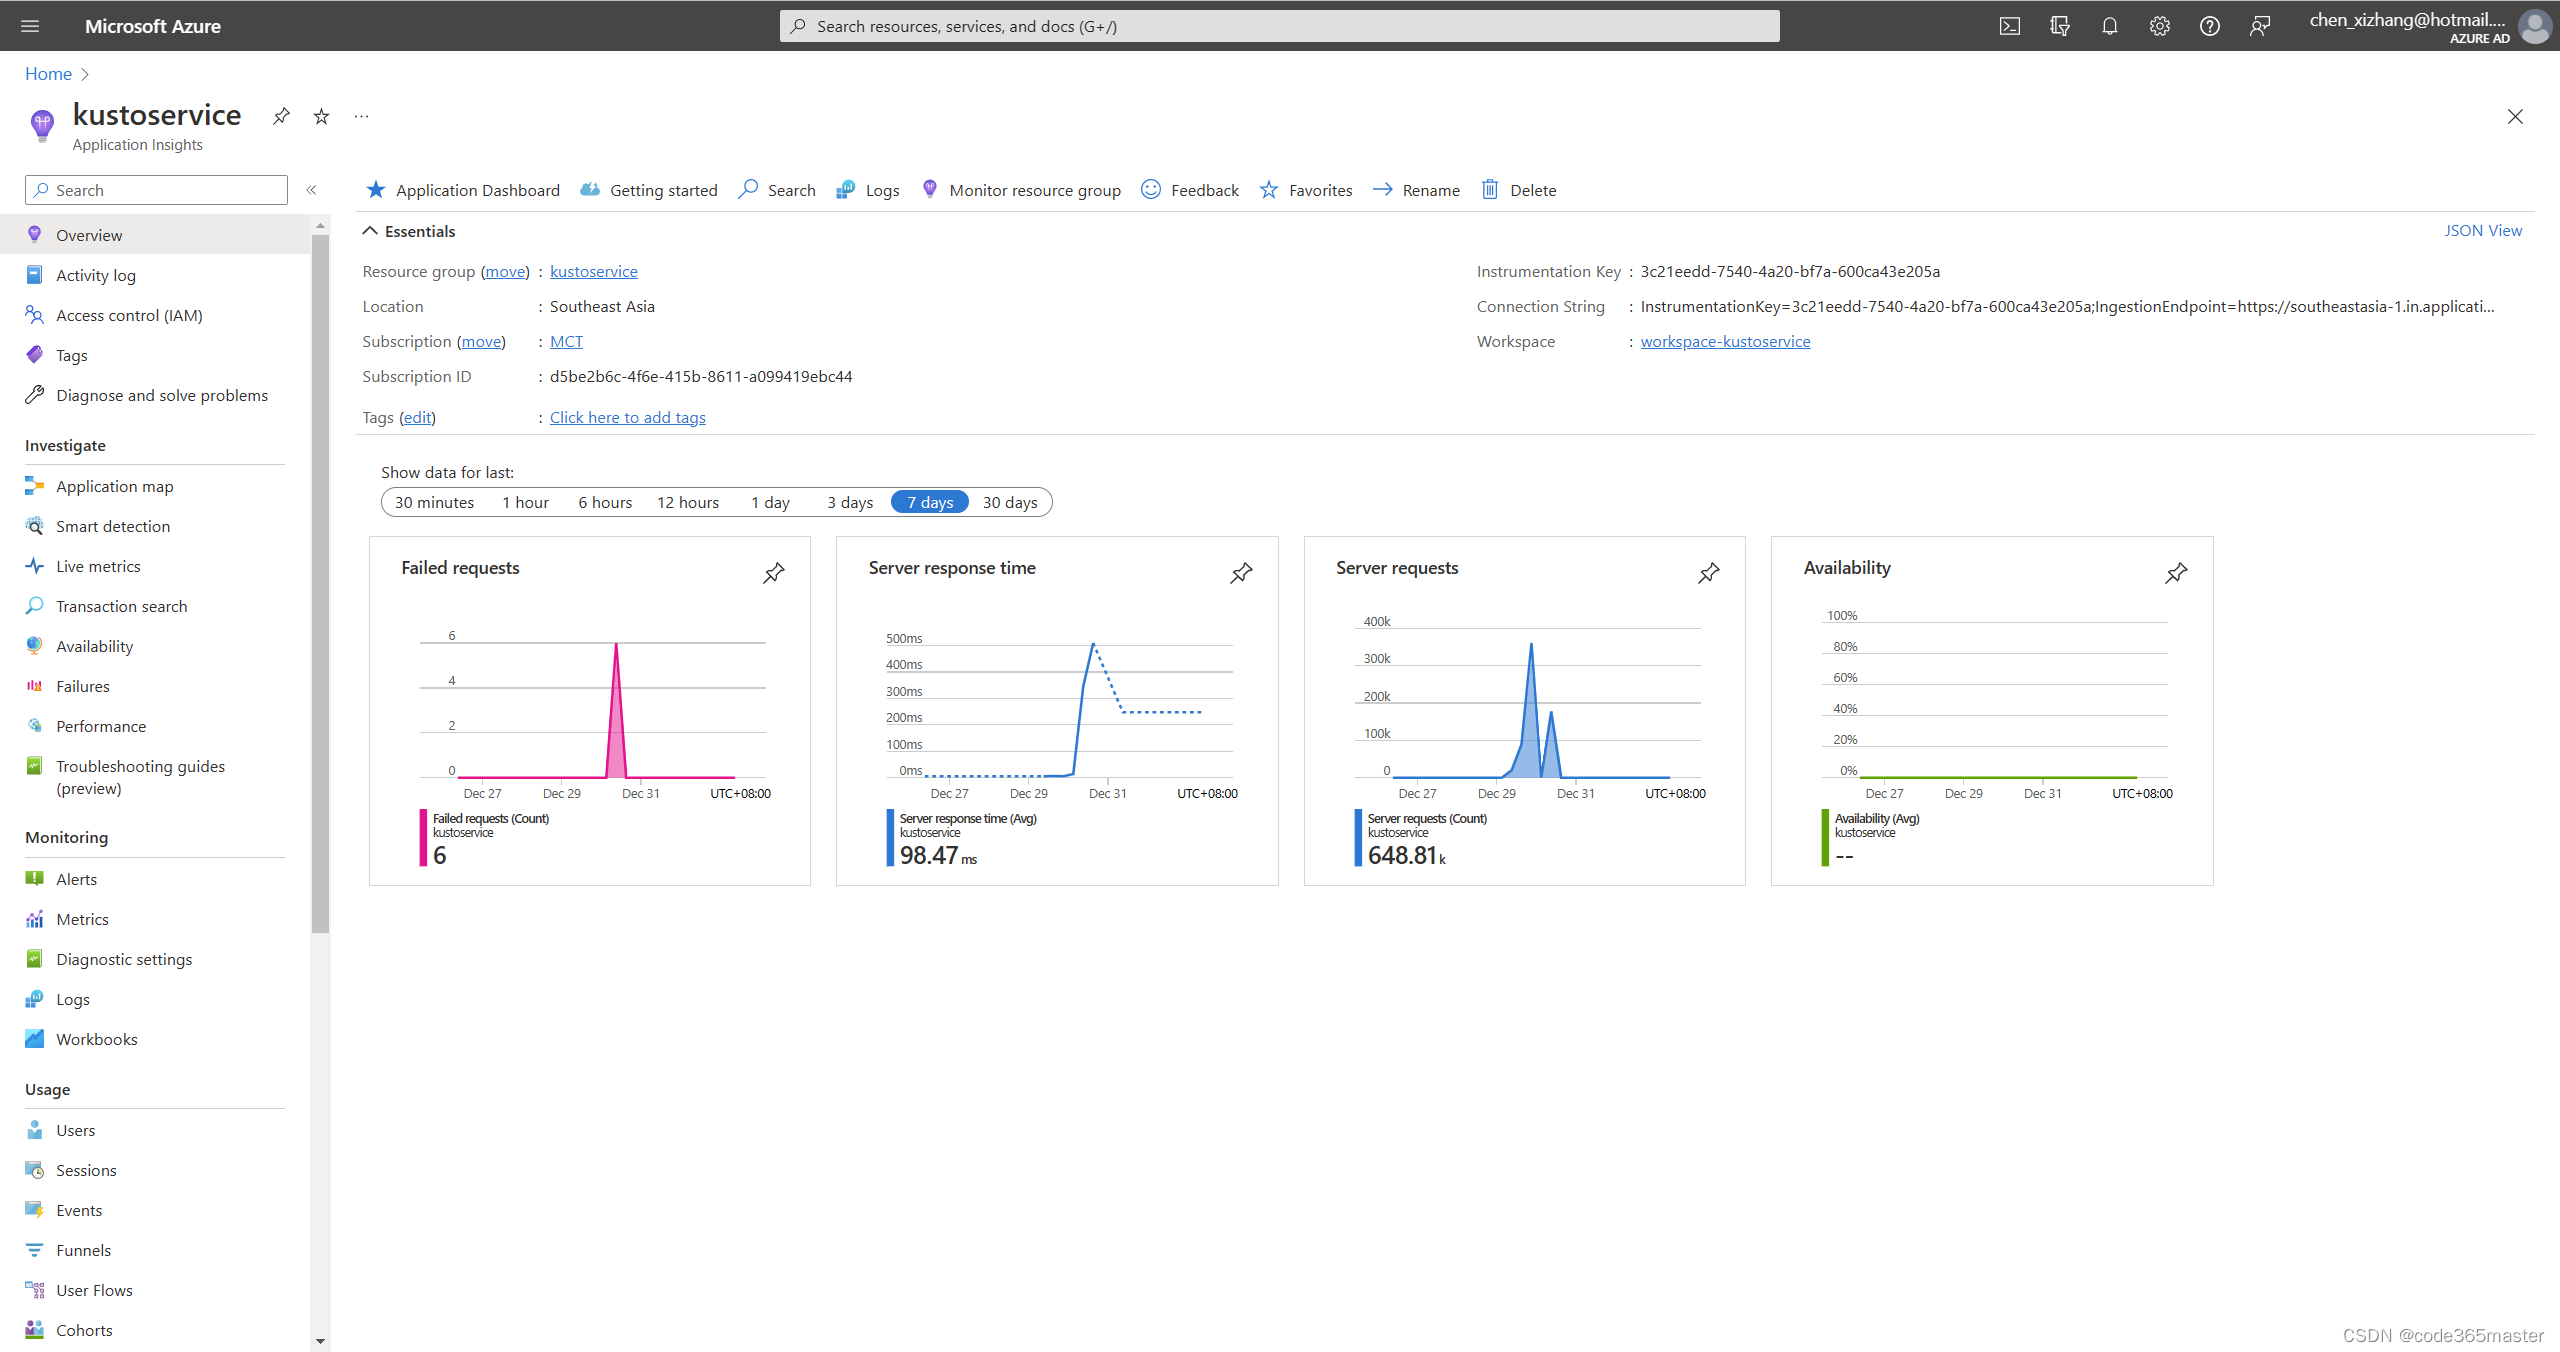Click the JSON View link
Viewport: 2560px width, 1352px height.
pyautogui.click(x=2483, y=231)
